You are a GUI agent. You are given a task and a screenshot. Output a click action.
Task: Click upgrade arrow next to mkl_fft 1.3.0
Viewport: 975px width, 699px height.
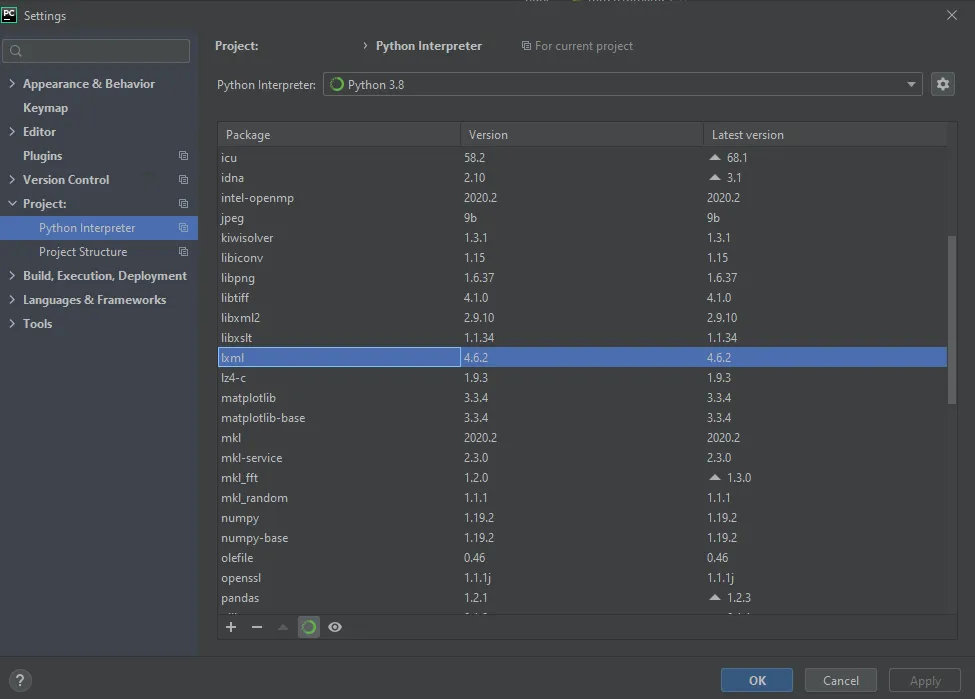click(x=715, y=478)
